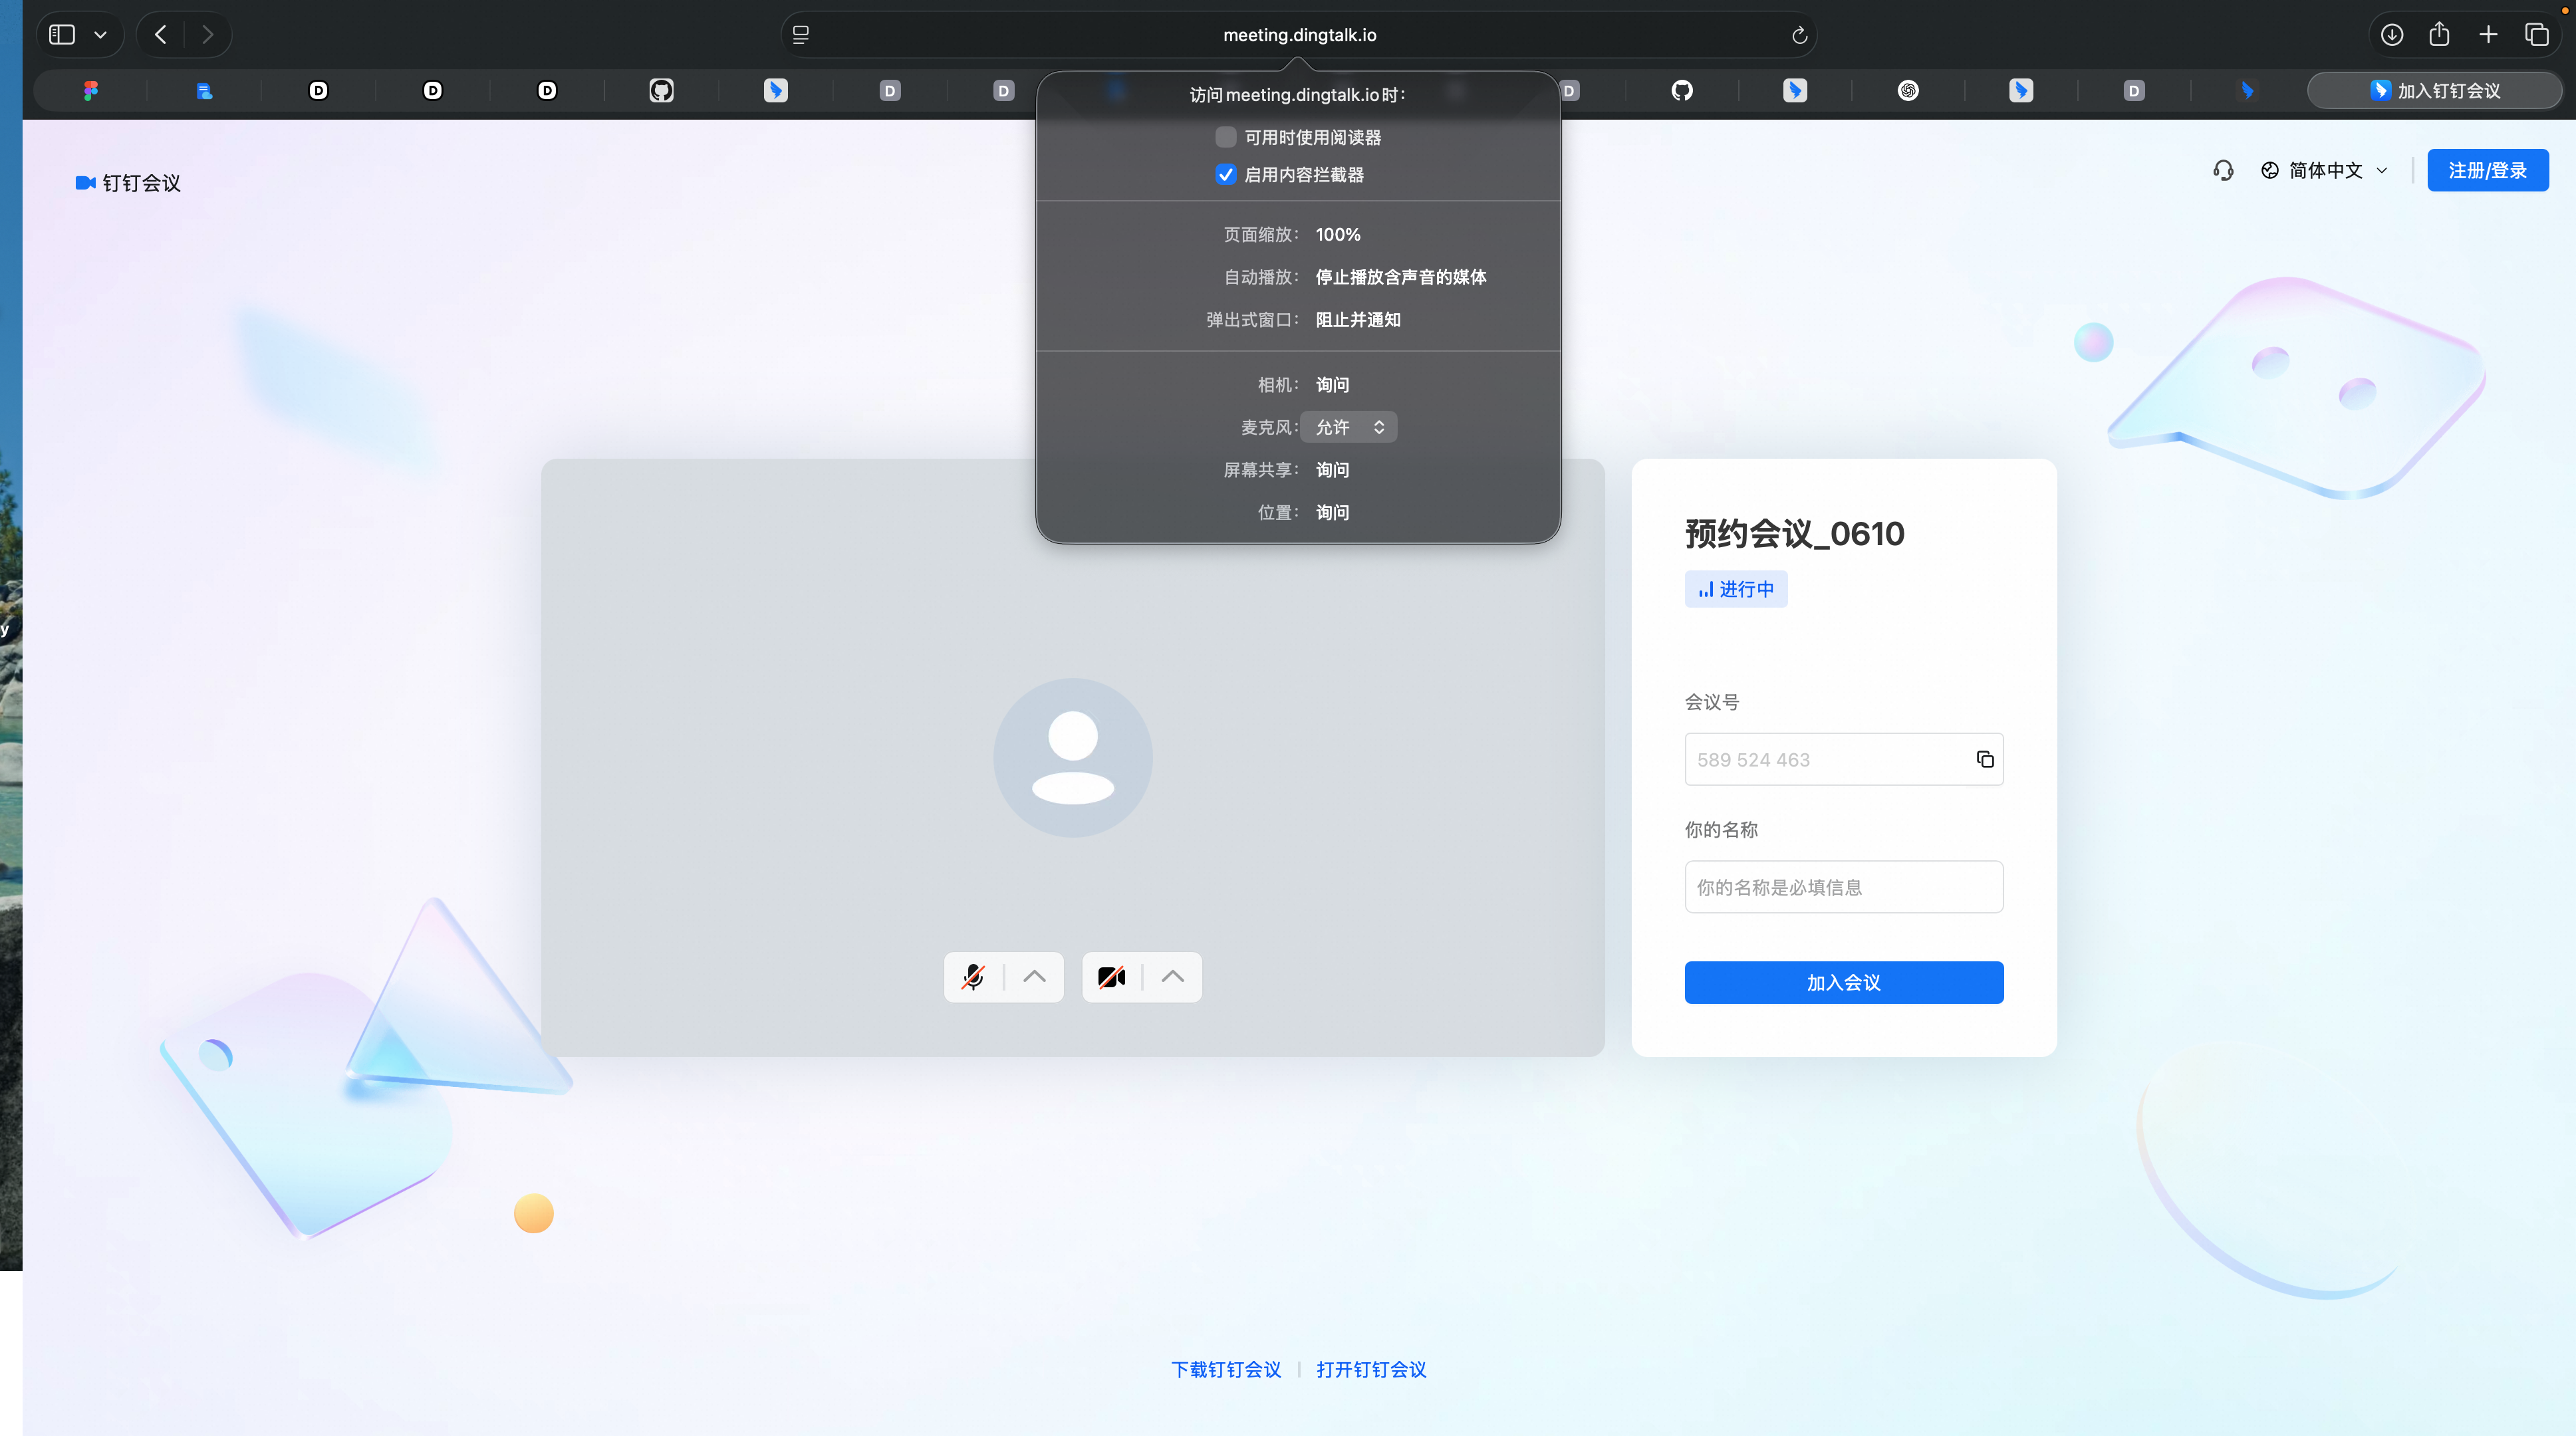Click the 进行中 status badge
The image size is (2576, 1436).
click(x=1736, y=590)
